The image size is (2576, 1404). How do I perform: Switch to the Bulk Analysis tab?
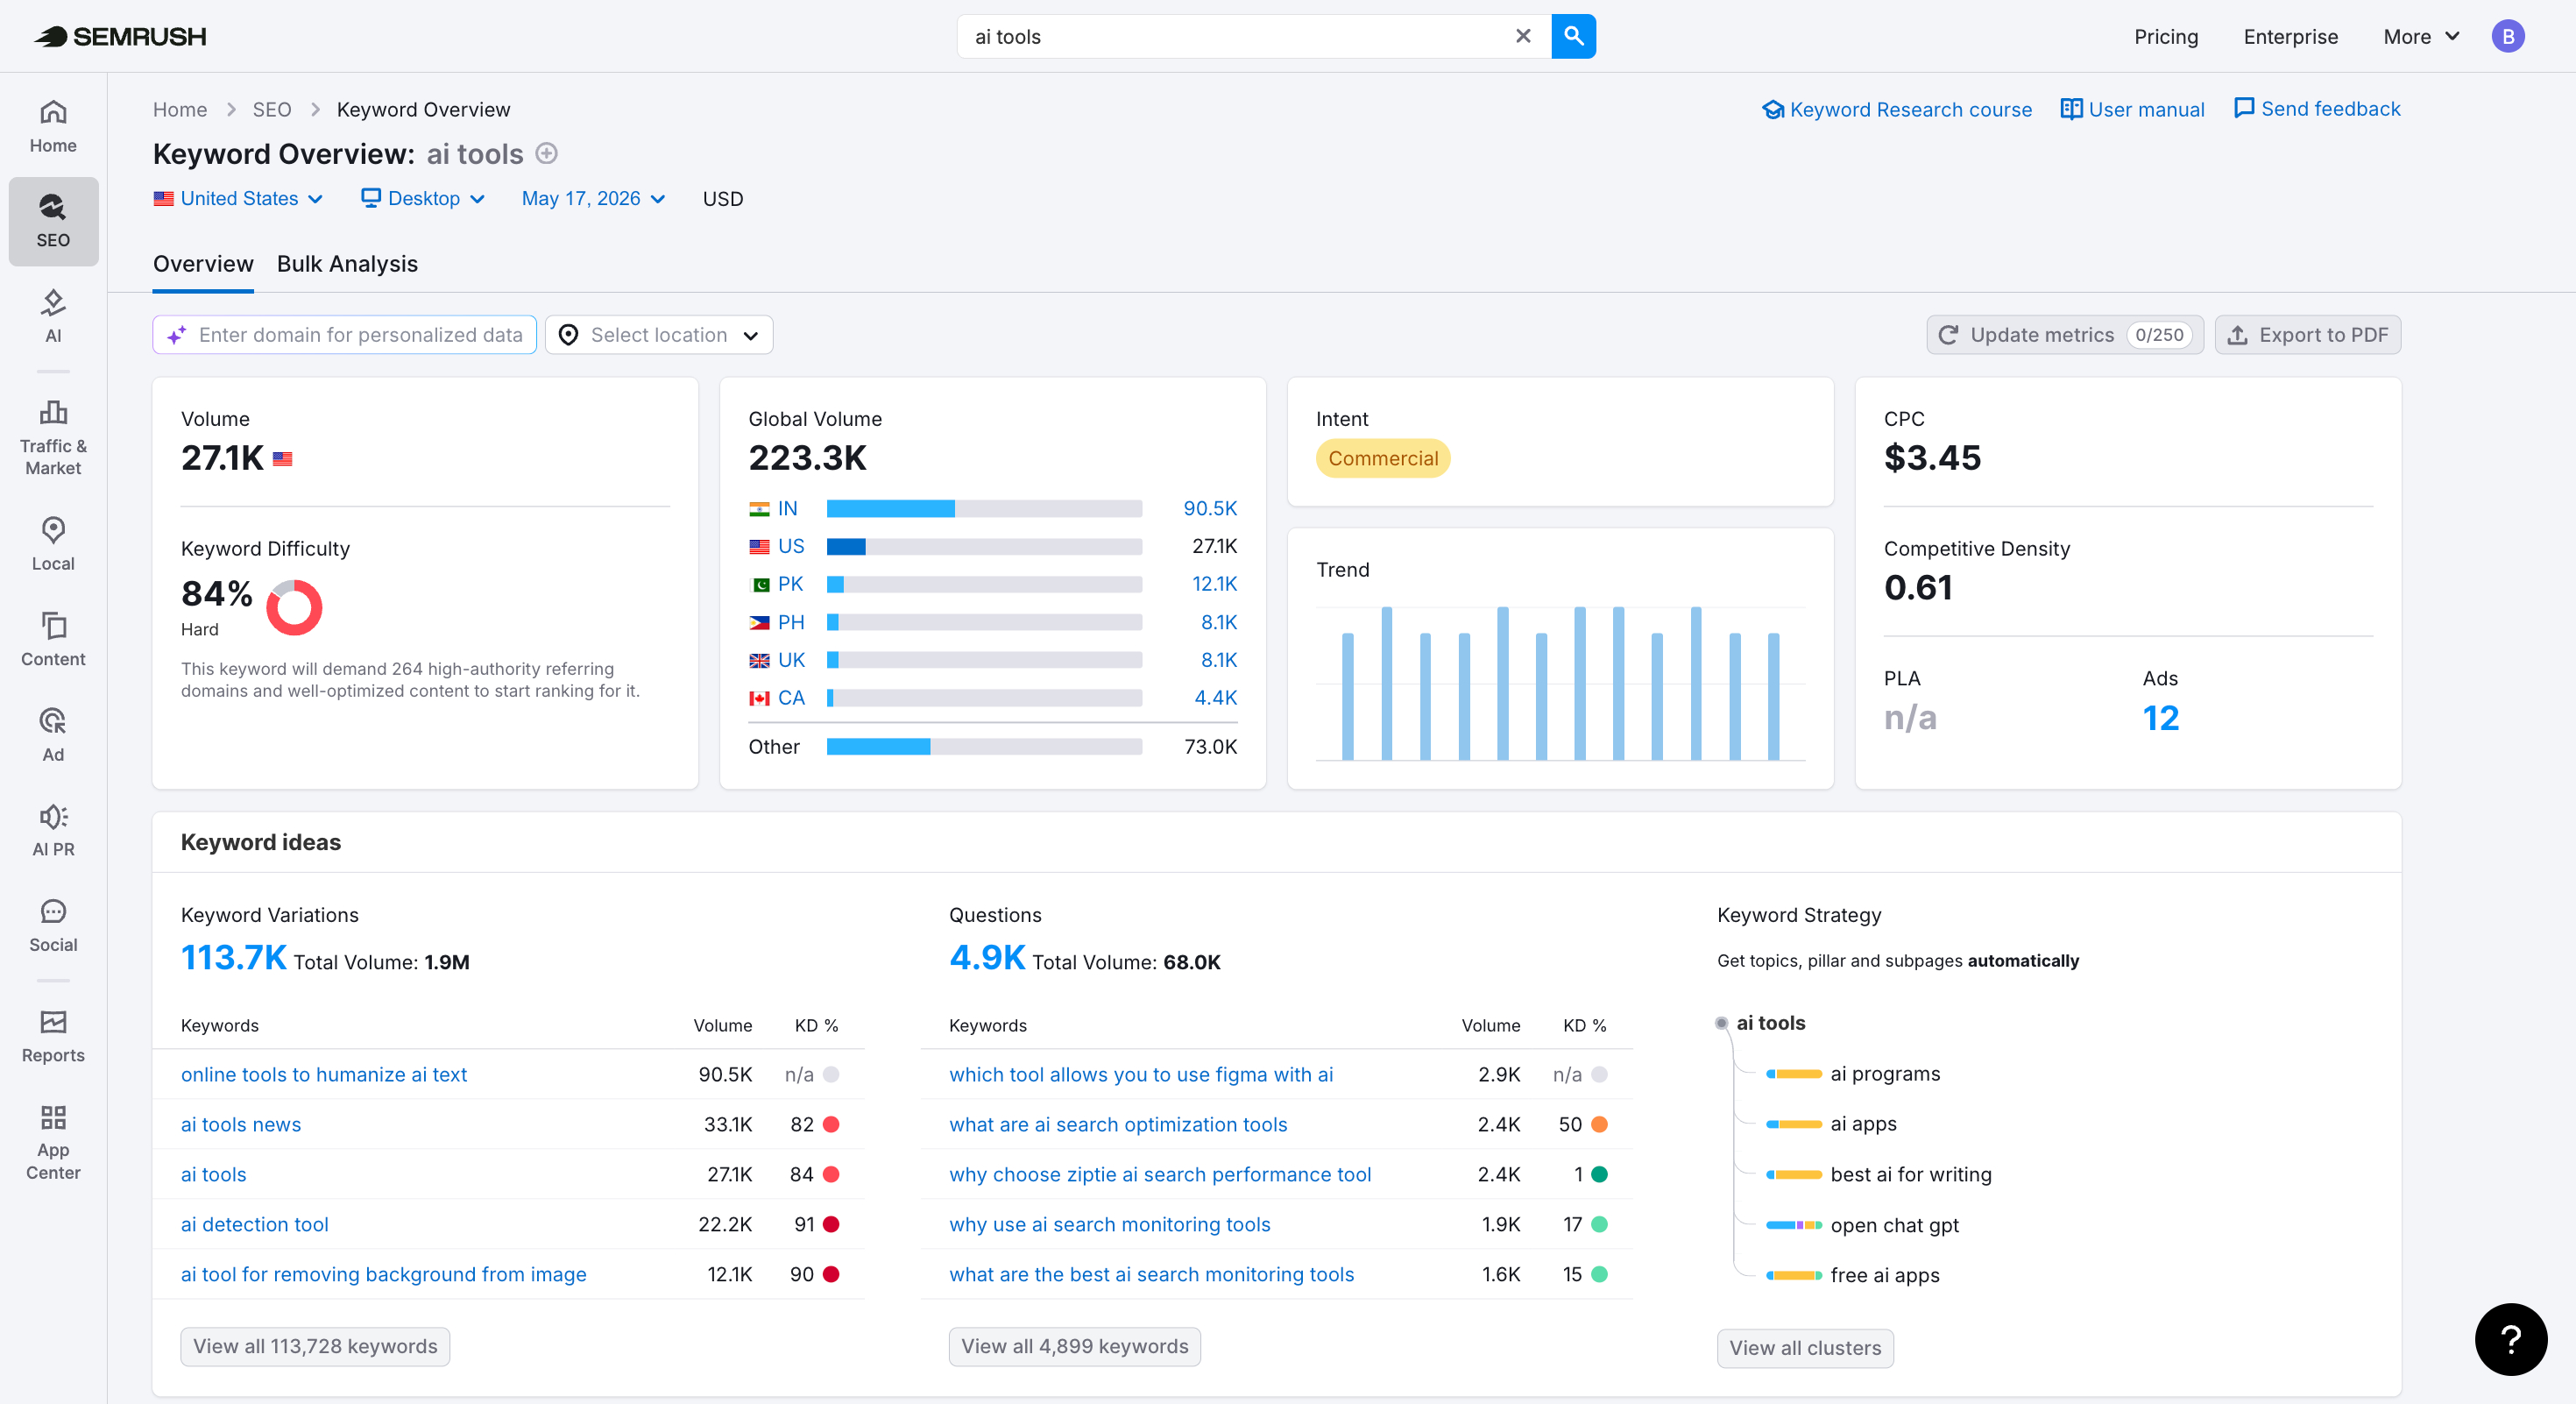[347, 264]
